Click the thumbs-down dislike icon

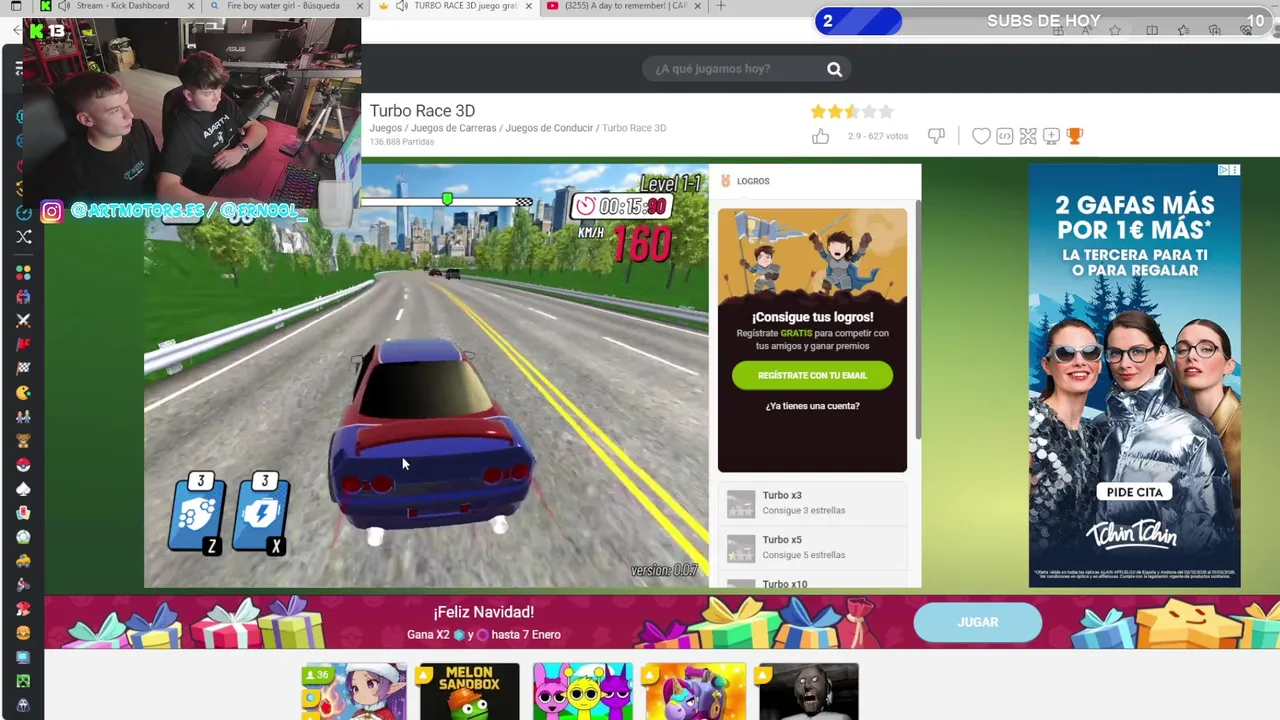(x=936, y=136)
